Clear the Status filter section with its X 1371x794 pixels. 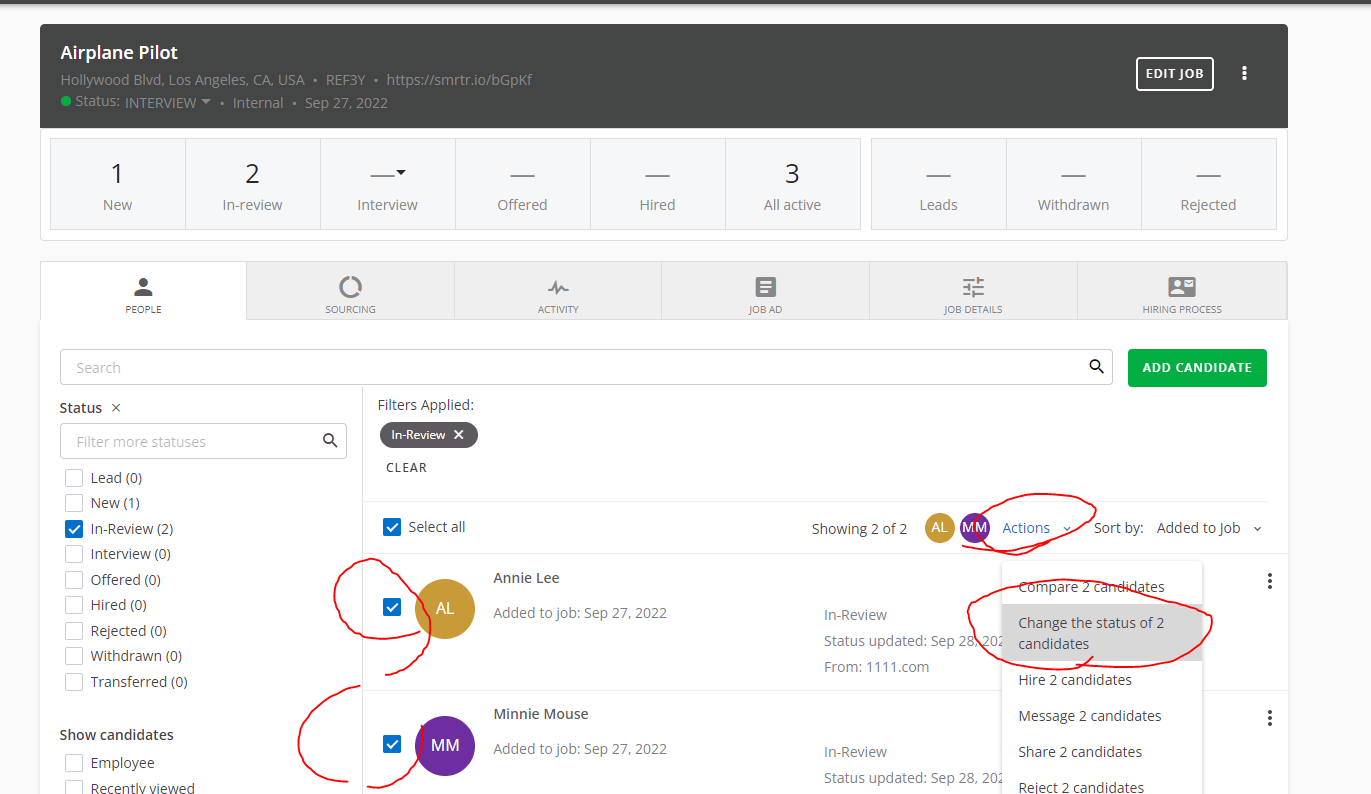point(116,408)
